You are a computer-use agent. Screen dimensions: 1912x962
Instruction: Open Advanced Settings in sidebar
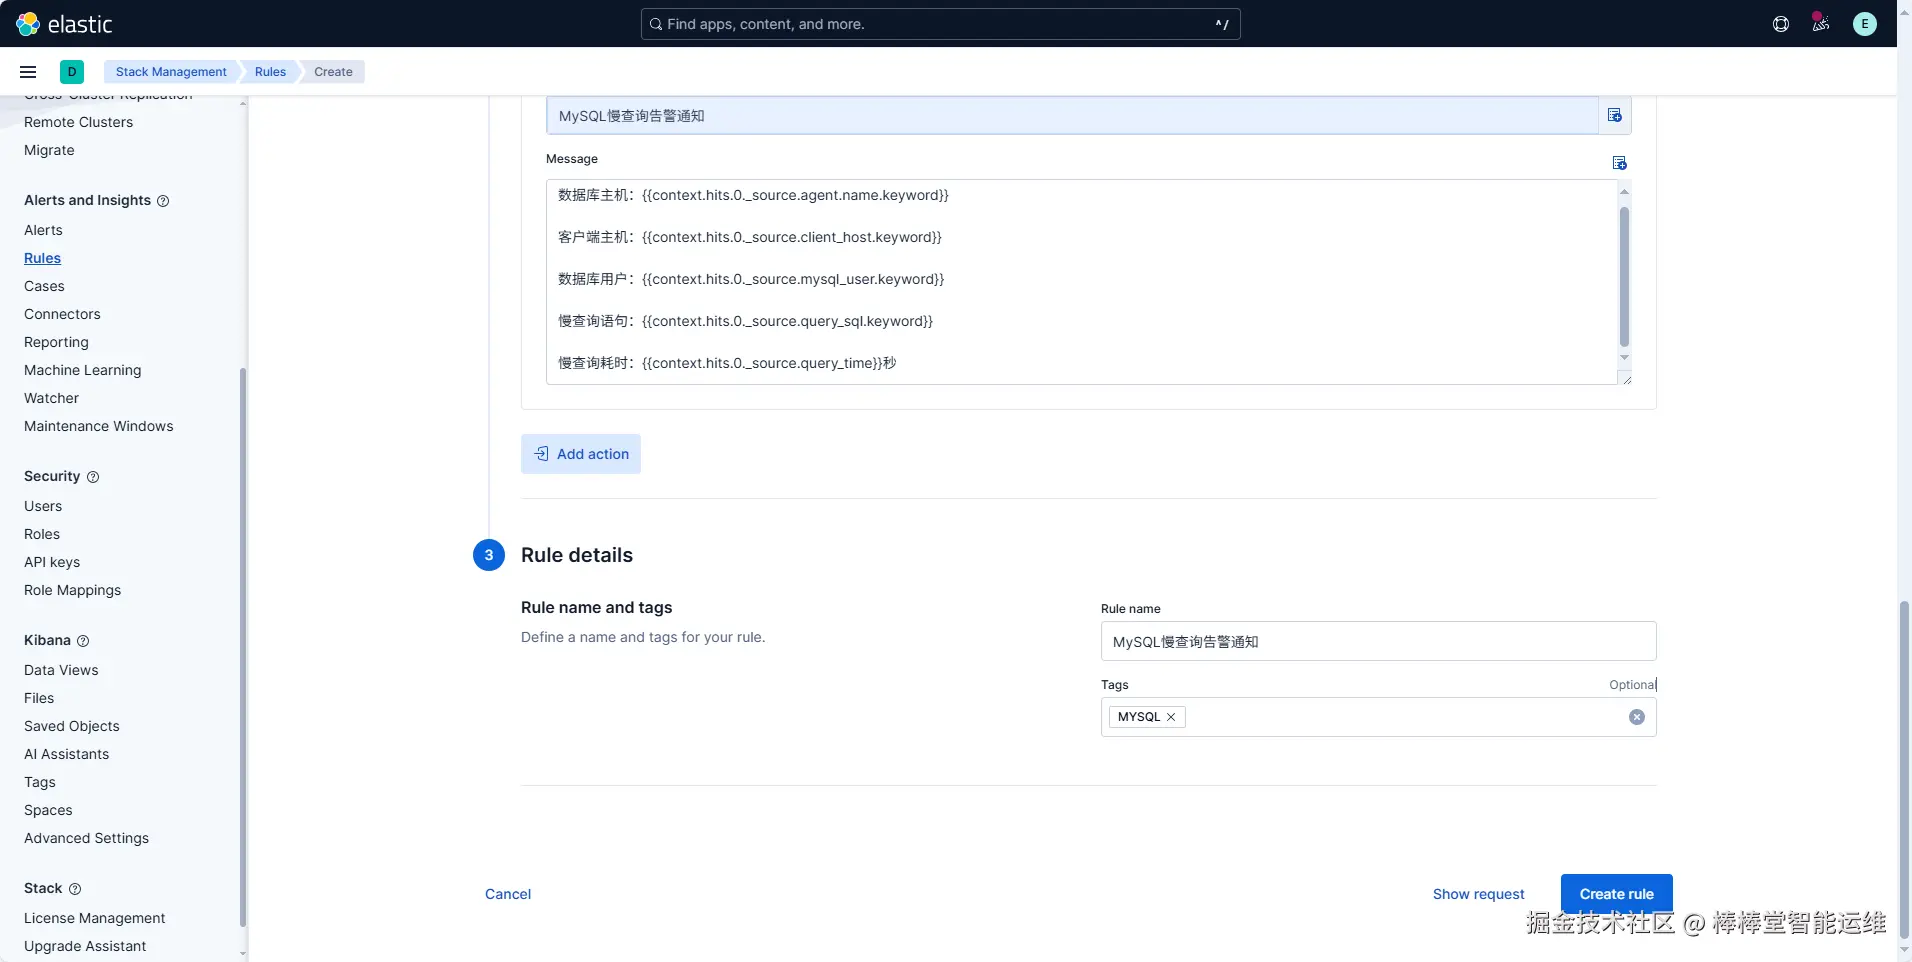(86, 838)
